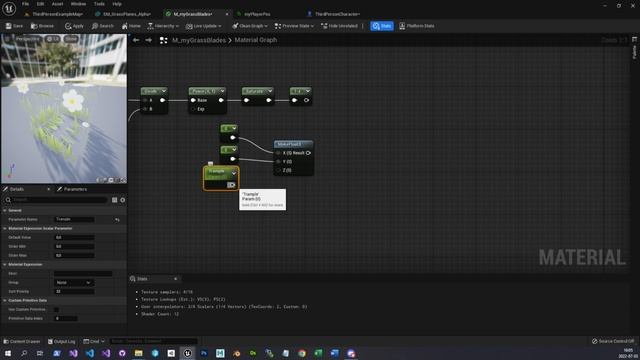Click the Platform Stats button

click(417, 26)
